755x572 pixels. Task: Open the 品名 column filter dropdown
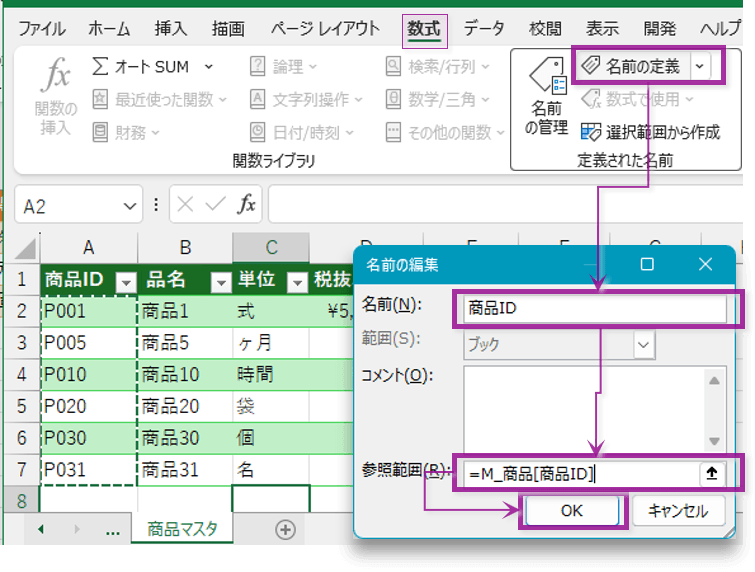[x=221, y=282]
